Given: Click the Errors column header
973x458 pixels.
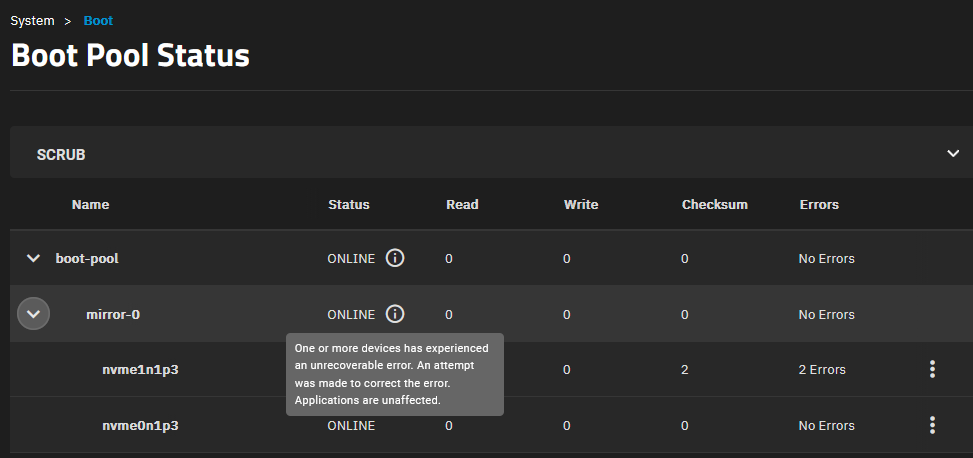Looking at the screenshot, I should [x=819, y=204].
